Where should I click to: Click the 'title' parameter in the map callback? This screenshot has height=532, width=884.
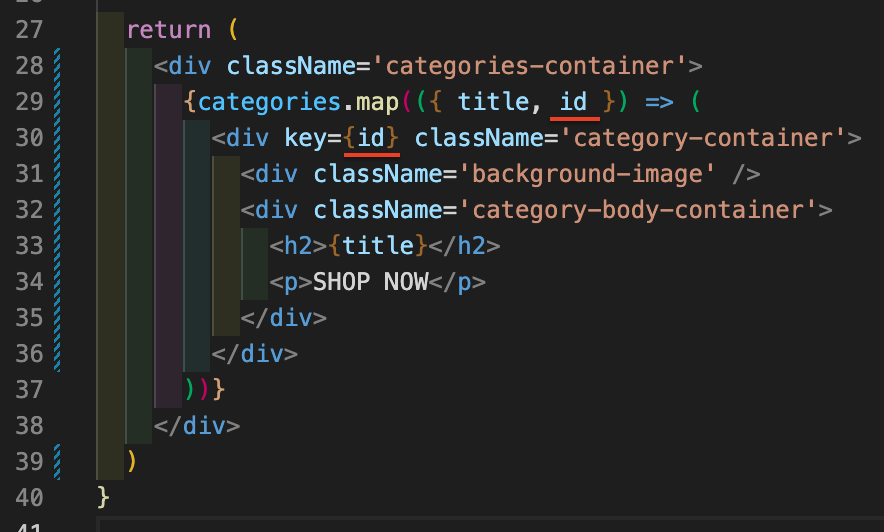click(493, 102)
